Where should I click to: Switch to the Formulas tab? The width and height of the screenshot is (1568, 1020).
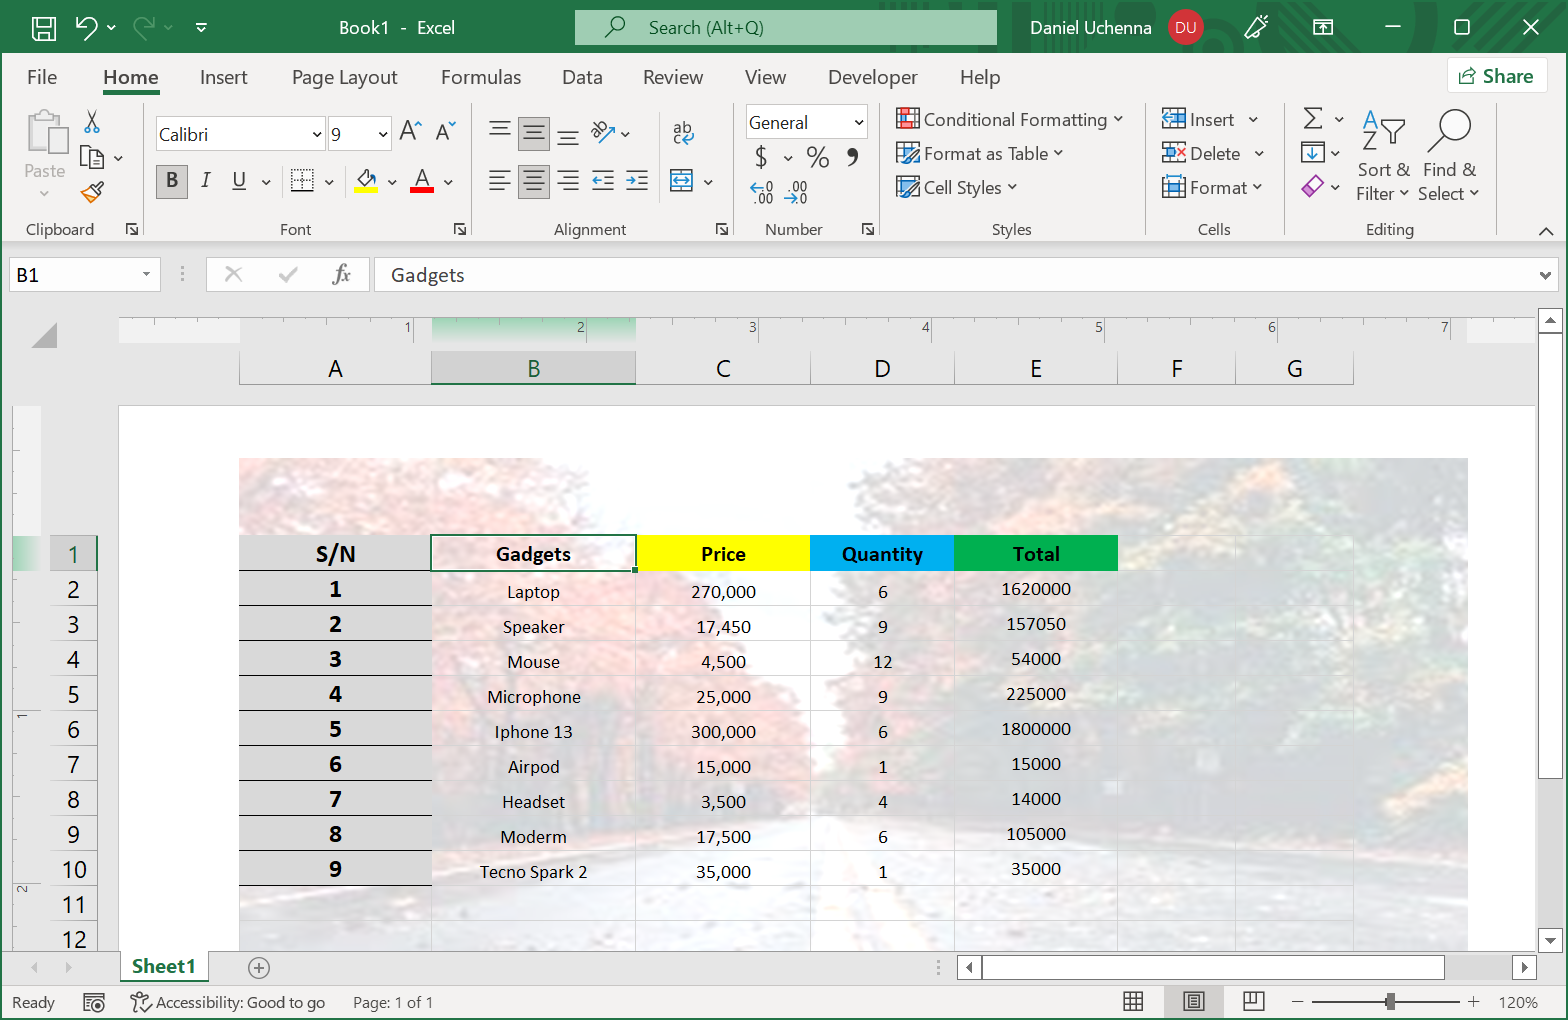click(x=481, y=77)
